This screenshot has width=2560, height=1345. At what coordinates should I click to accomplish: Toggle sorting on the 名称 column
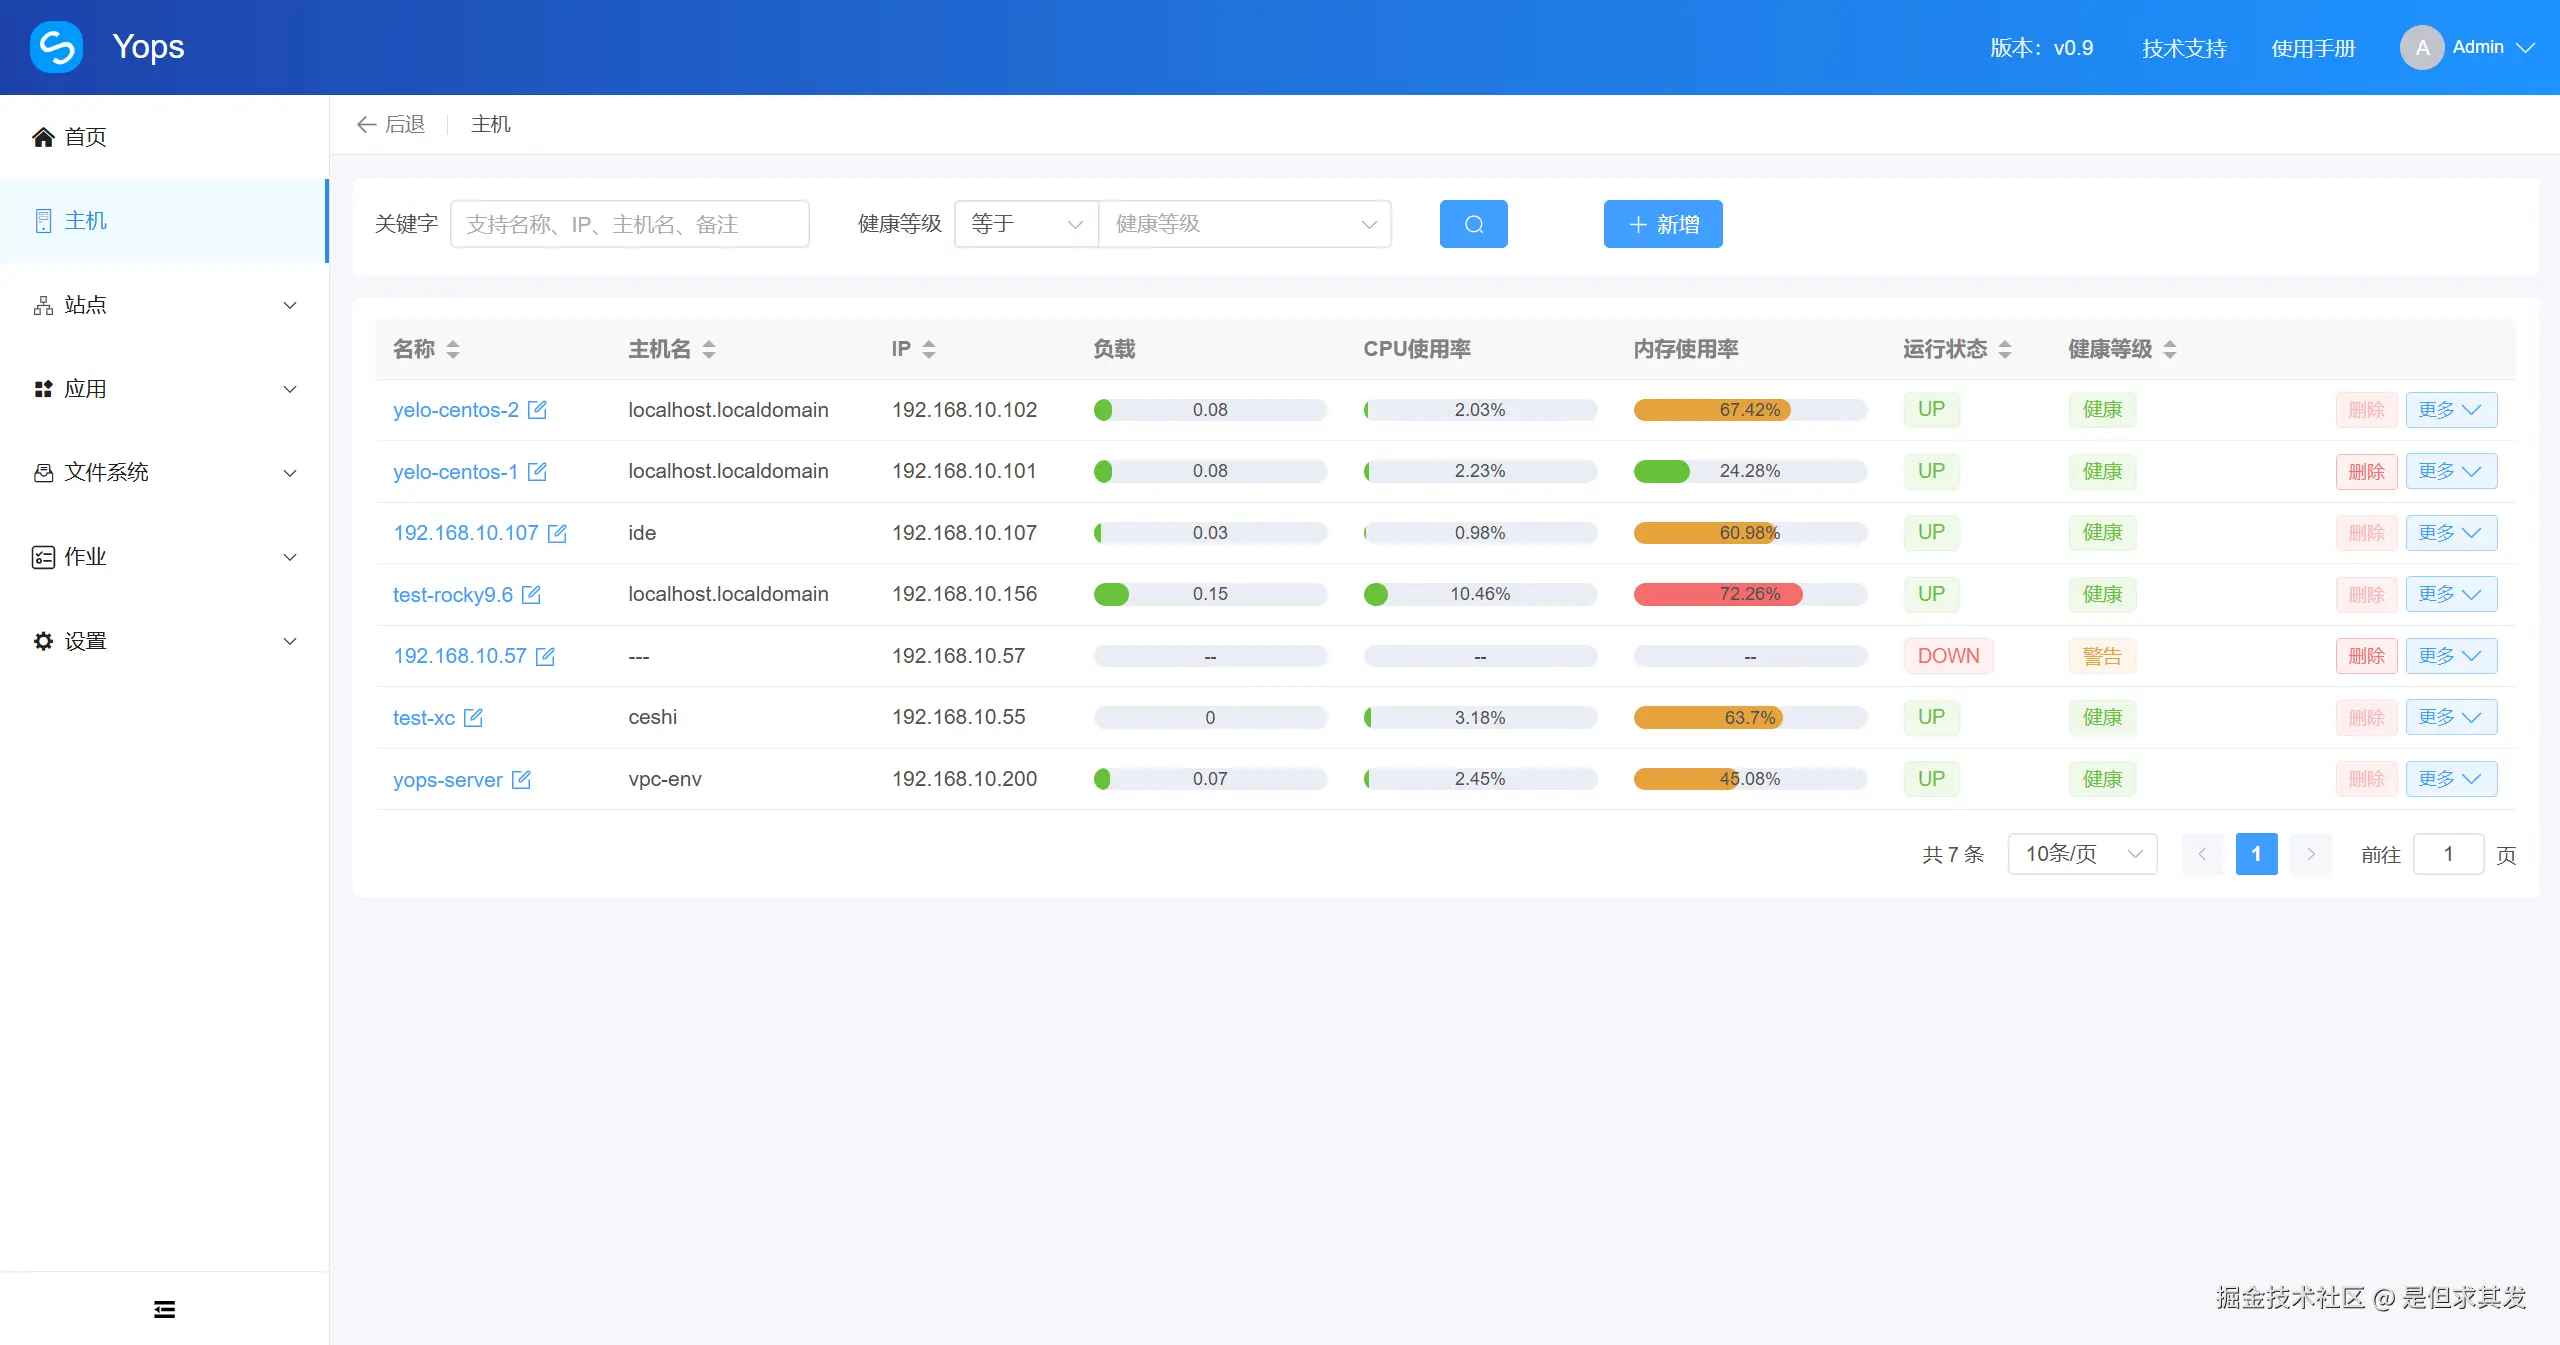pos(451,349)
